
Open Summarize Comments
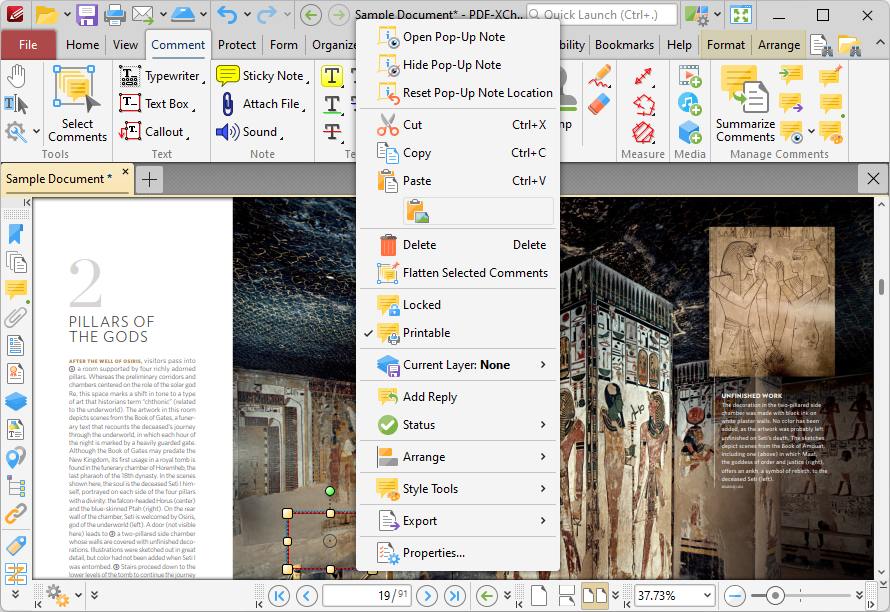pyautogui.click(x=745, y=104)
